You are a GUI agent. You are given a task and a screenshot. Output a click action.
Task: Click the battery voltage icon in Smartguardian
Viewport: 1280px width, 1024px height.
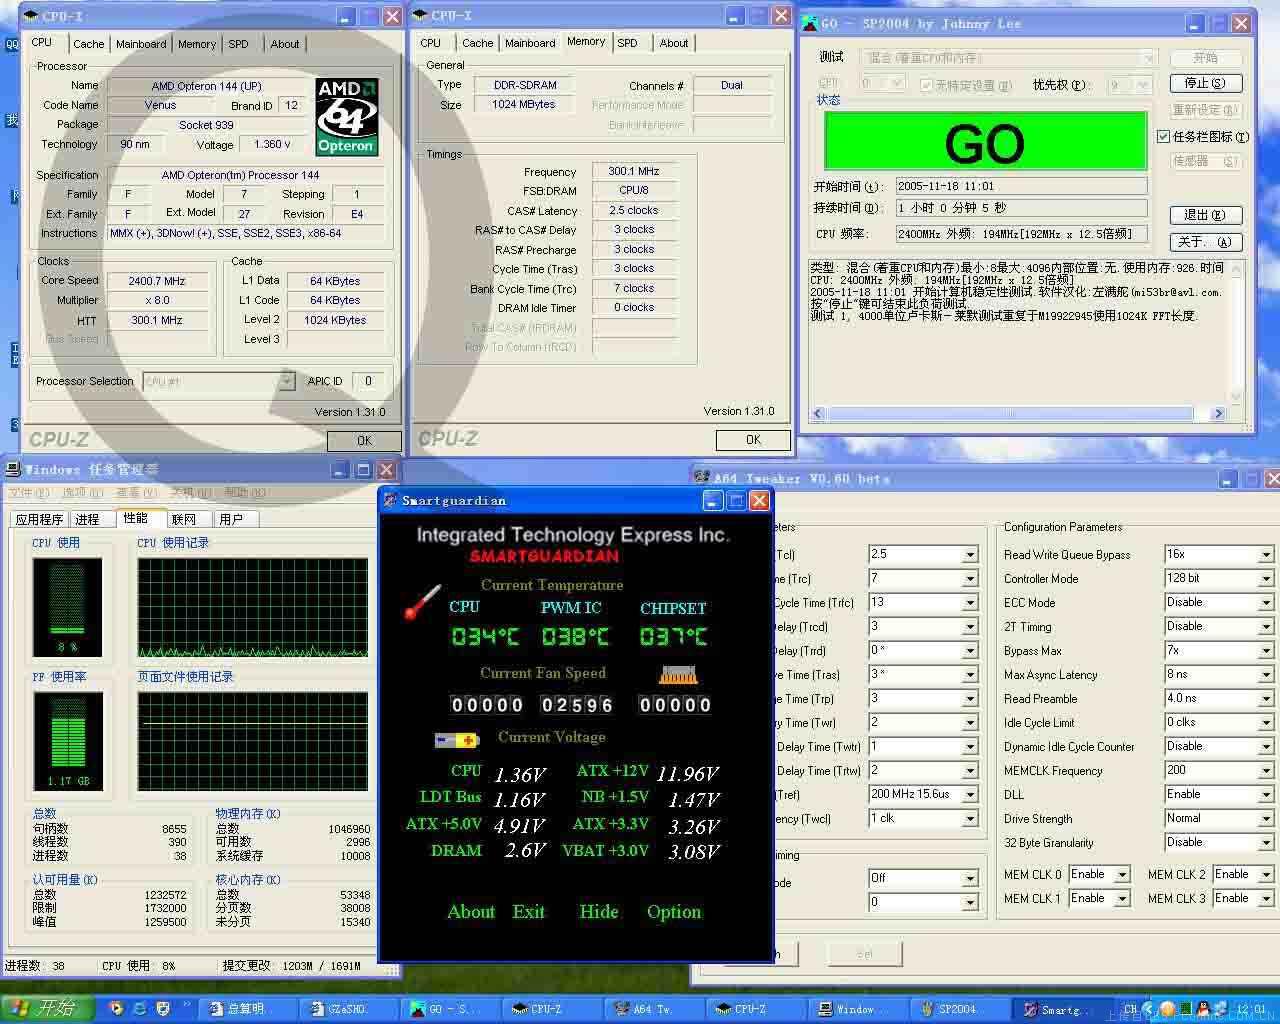pos(457,740)
